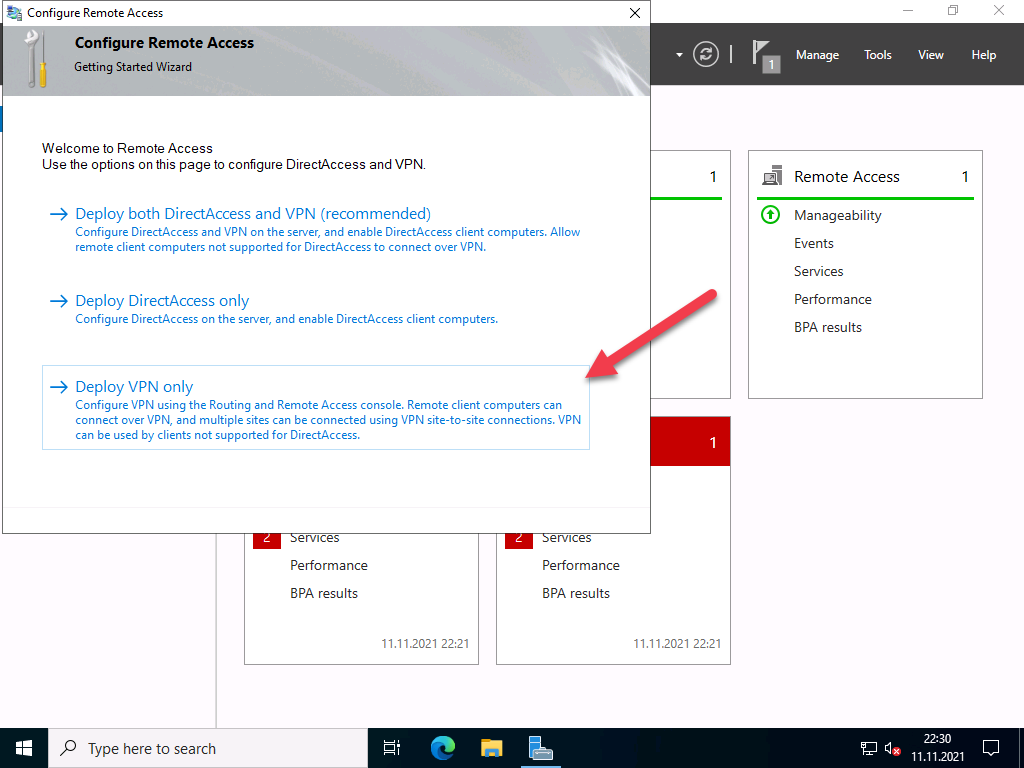Click the taskbar search box

(x=208, y=748)
